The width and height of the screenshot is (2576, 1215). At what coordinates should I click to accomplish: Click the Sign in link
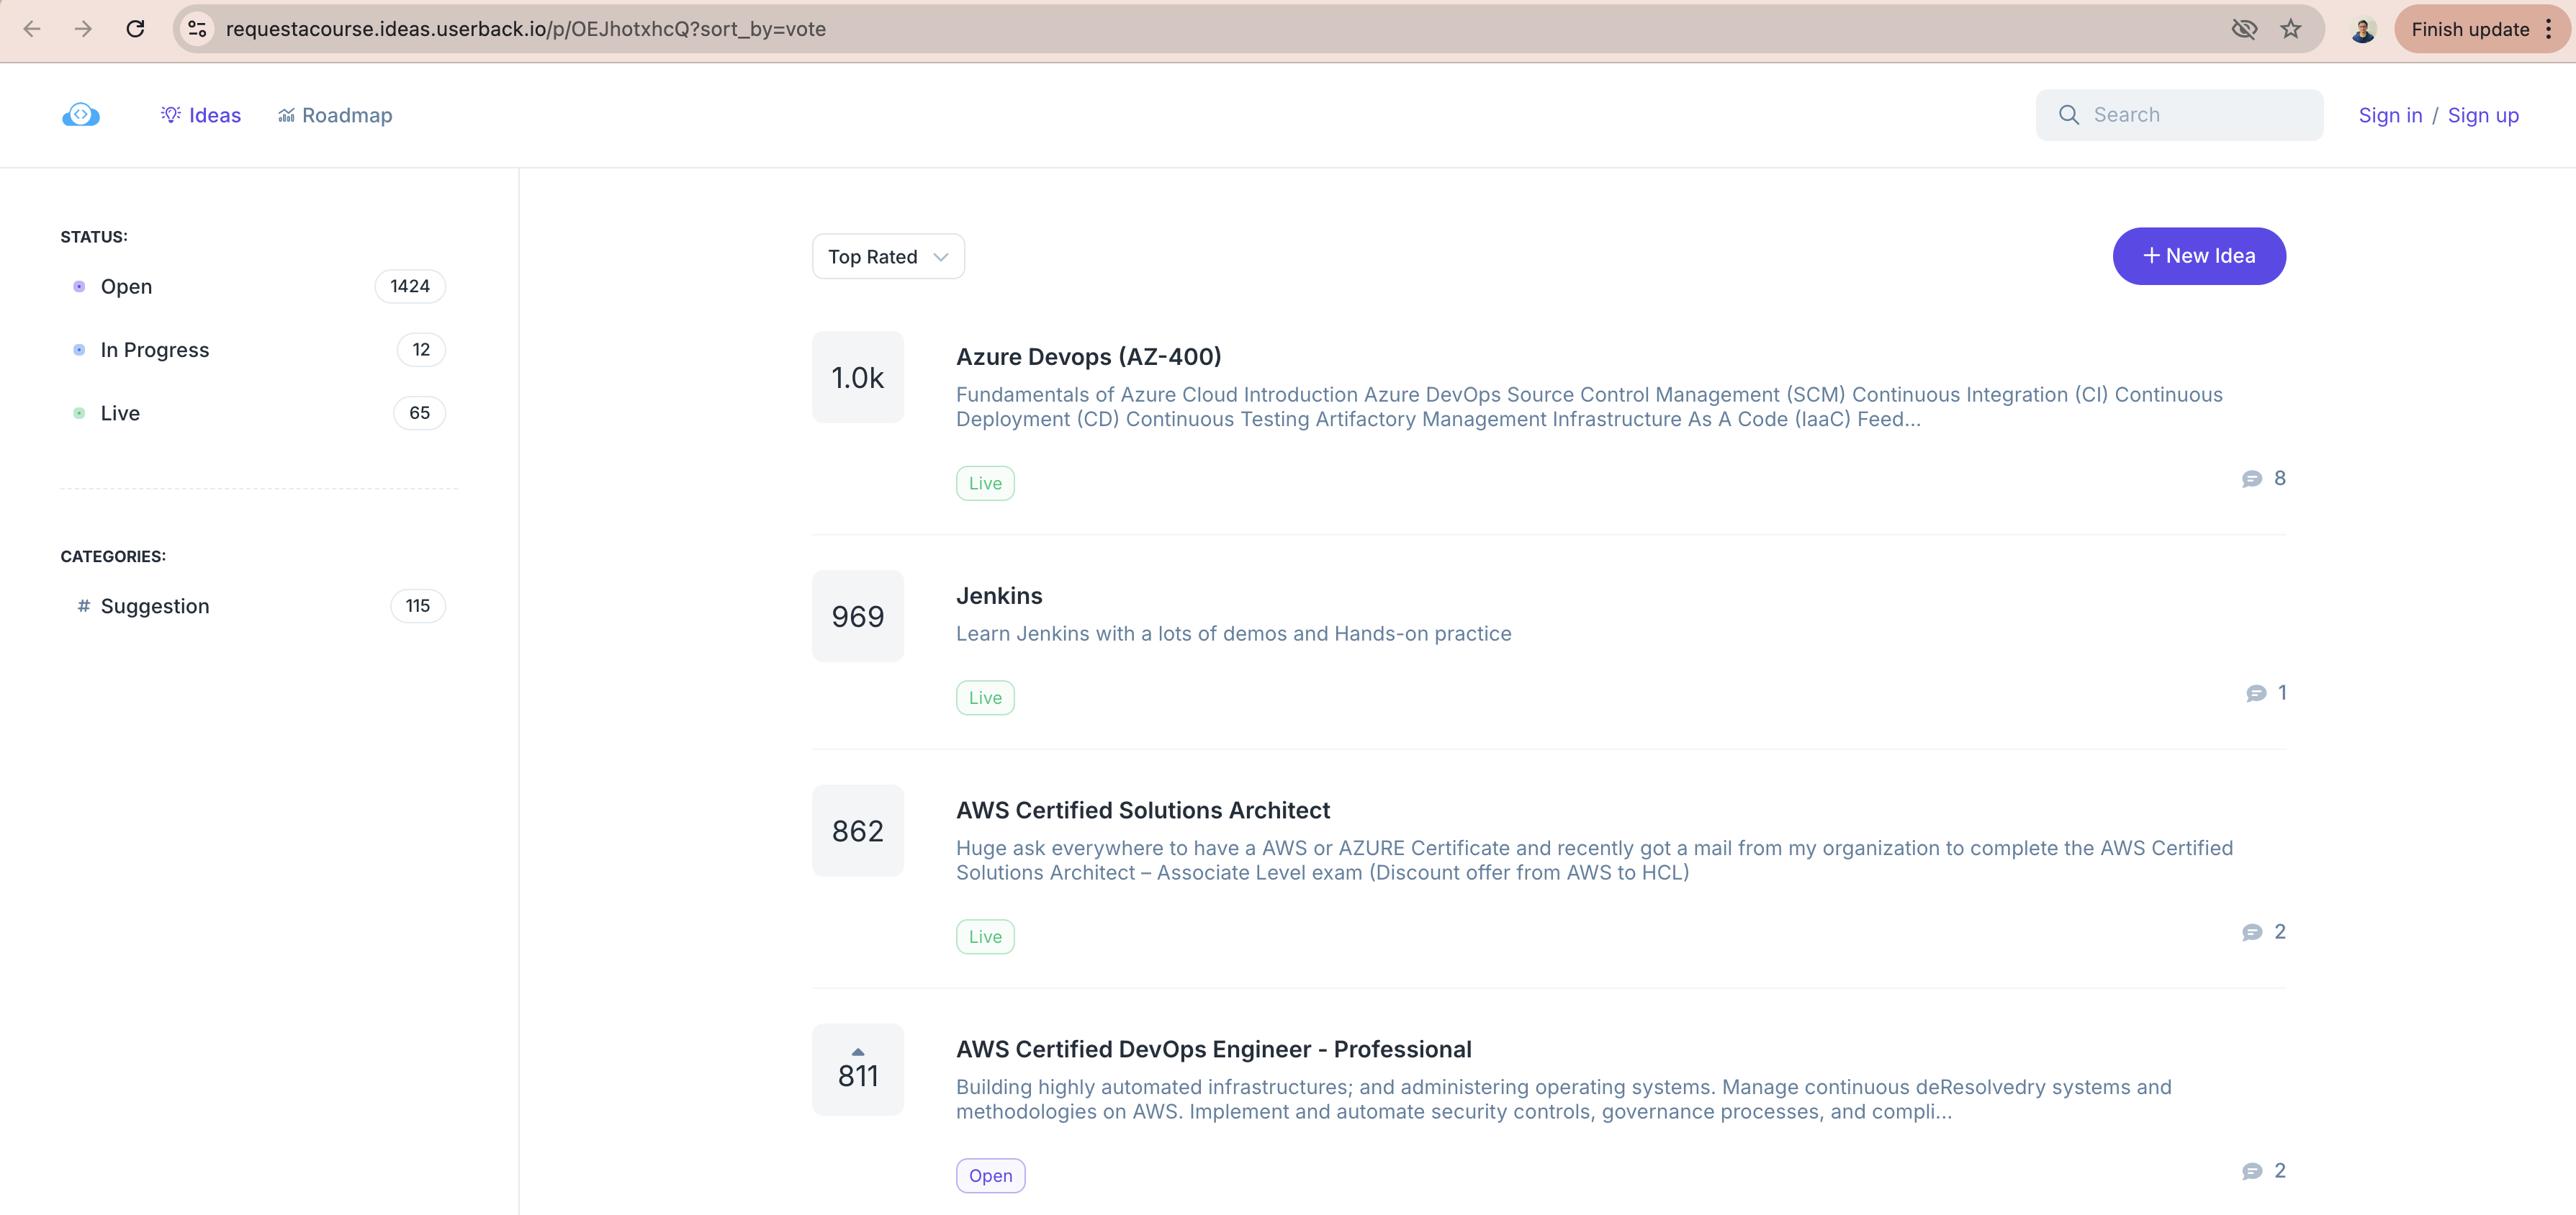coord(2390,115)
